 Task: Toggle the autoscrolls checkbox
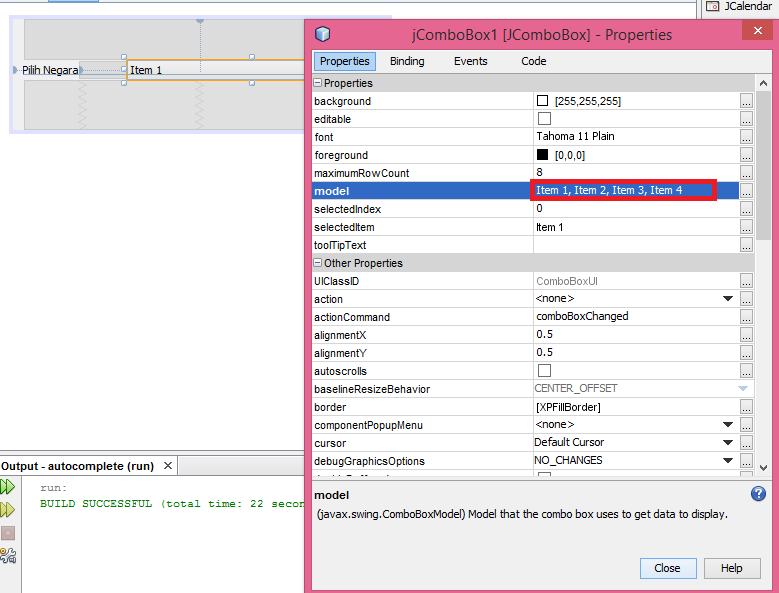[544, 371]
